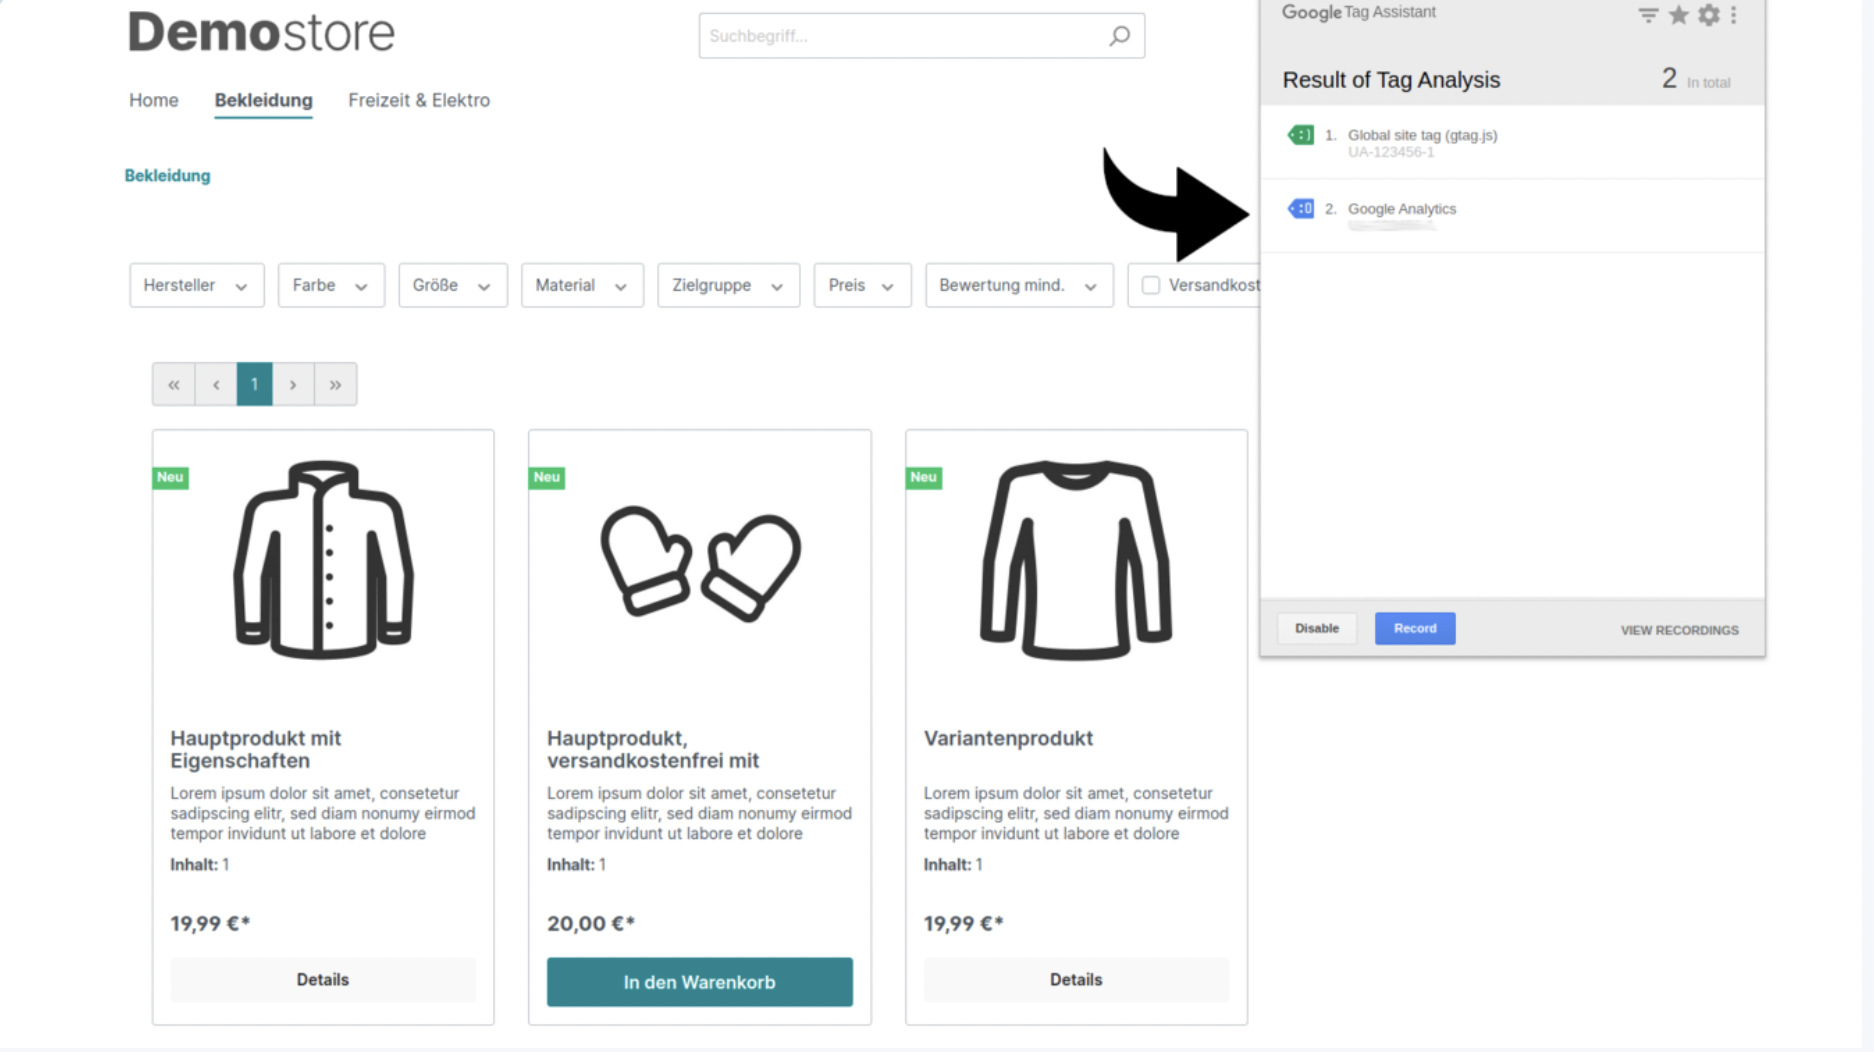Open Tag Assistant three-dot menu
This screenshot has width=1874, height=1052.
point(1734,15)
